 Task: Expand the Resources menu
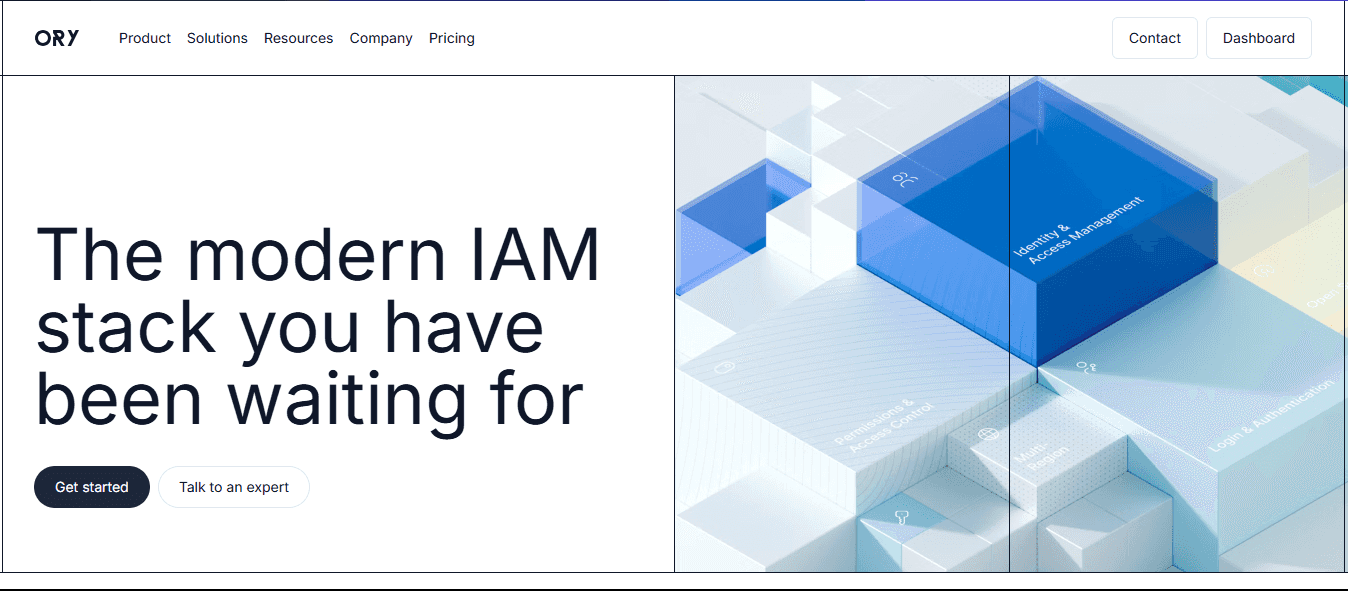[298, 38]
